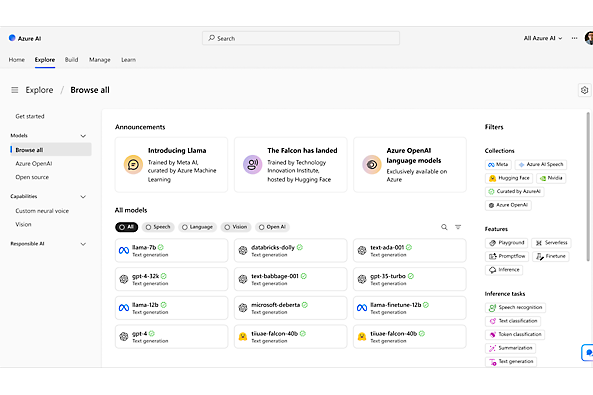
Task: Switch to the Build tab
Action: (x=71, y=60)
